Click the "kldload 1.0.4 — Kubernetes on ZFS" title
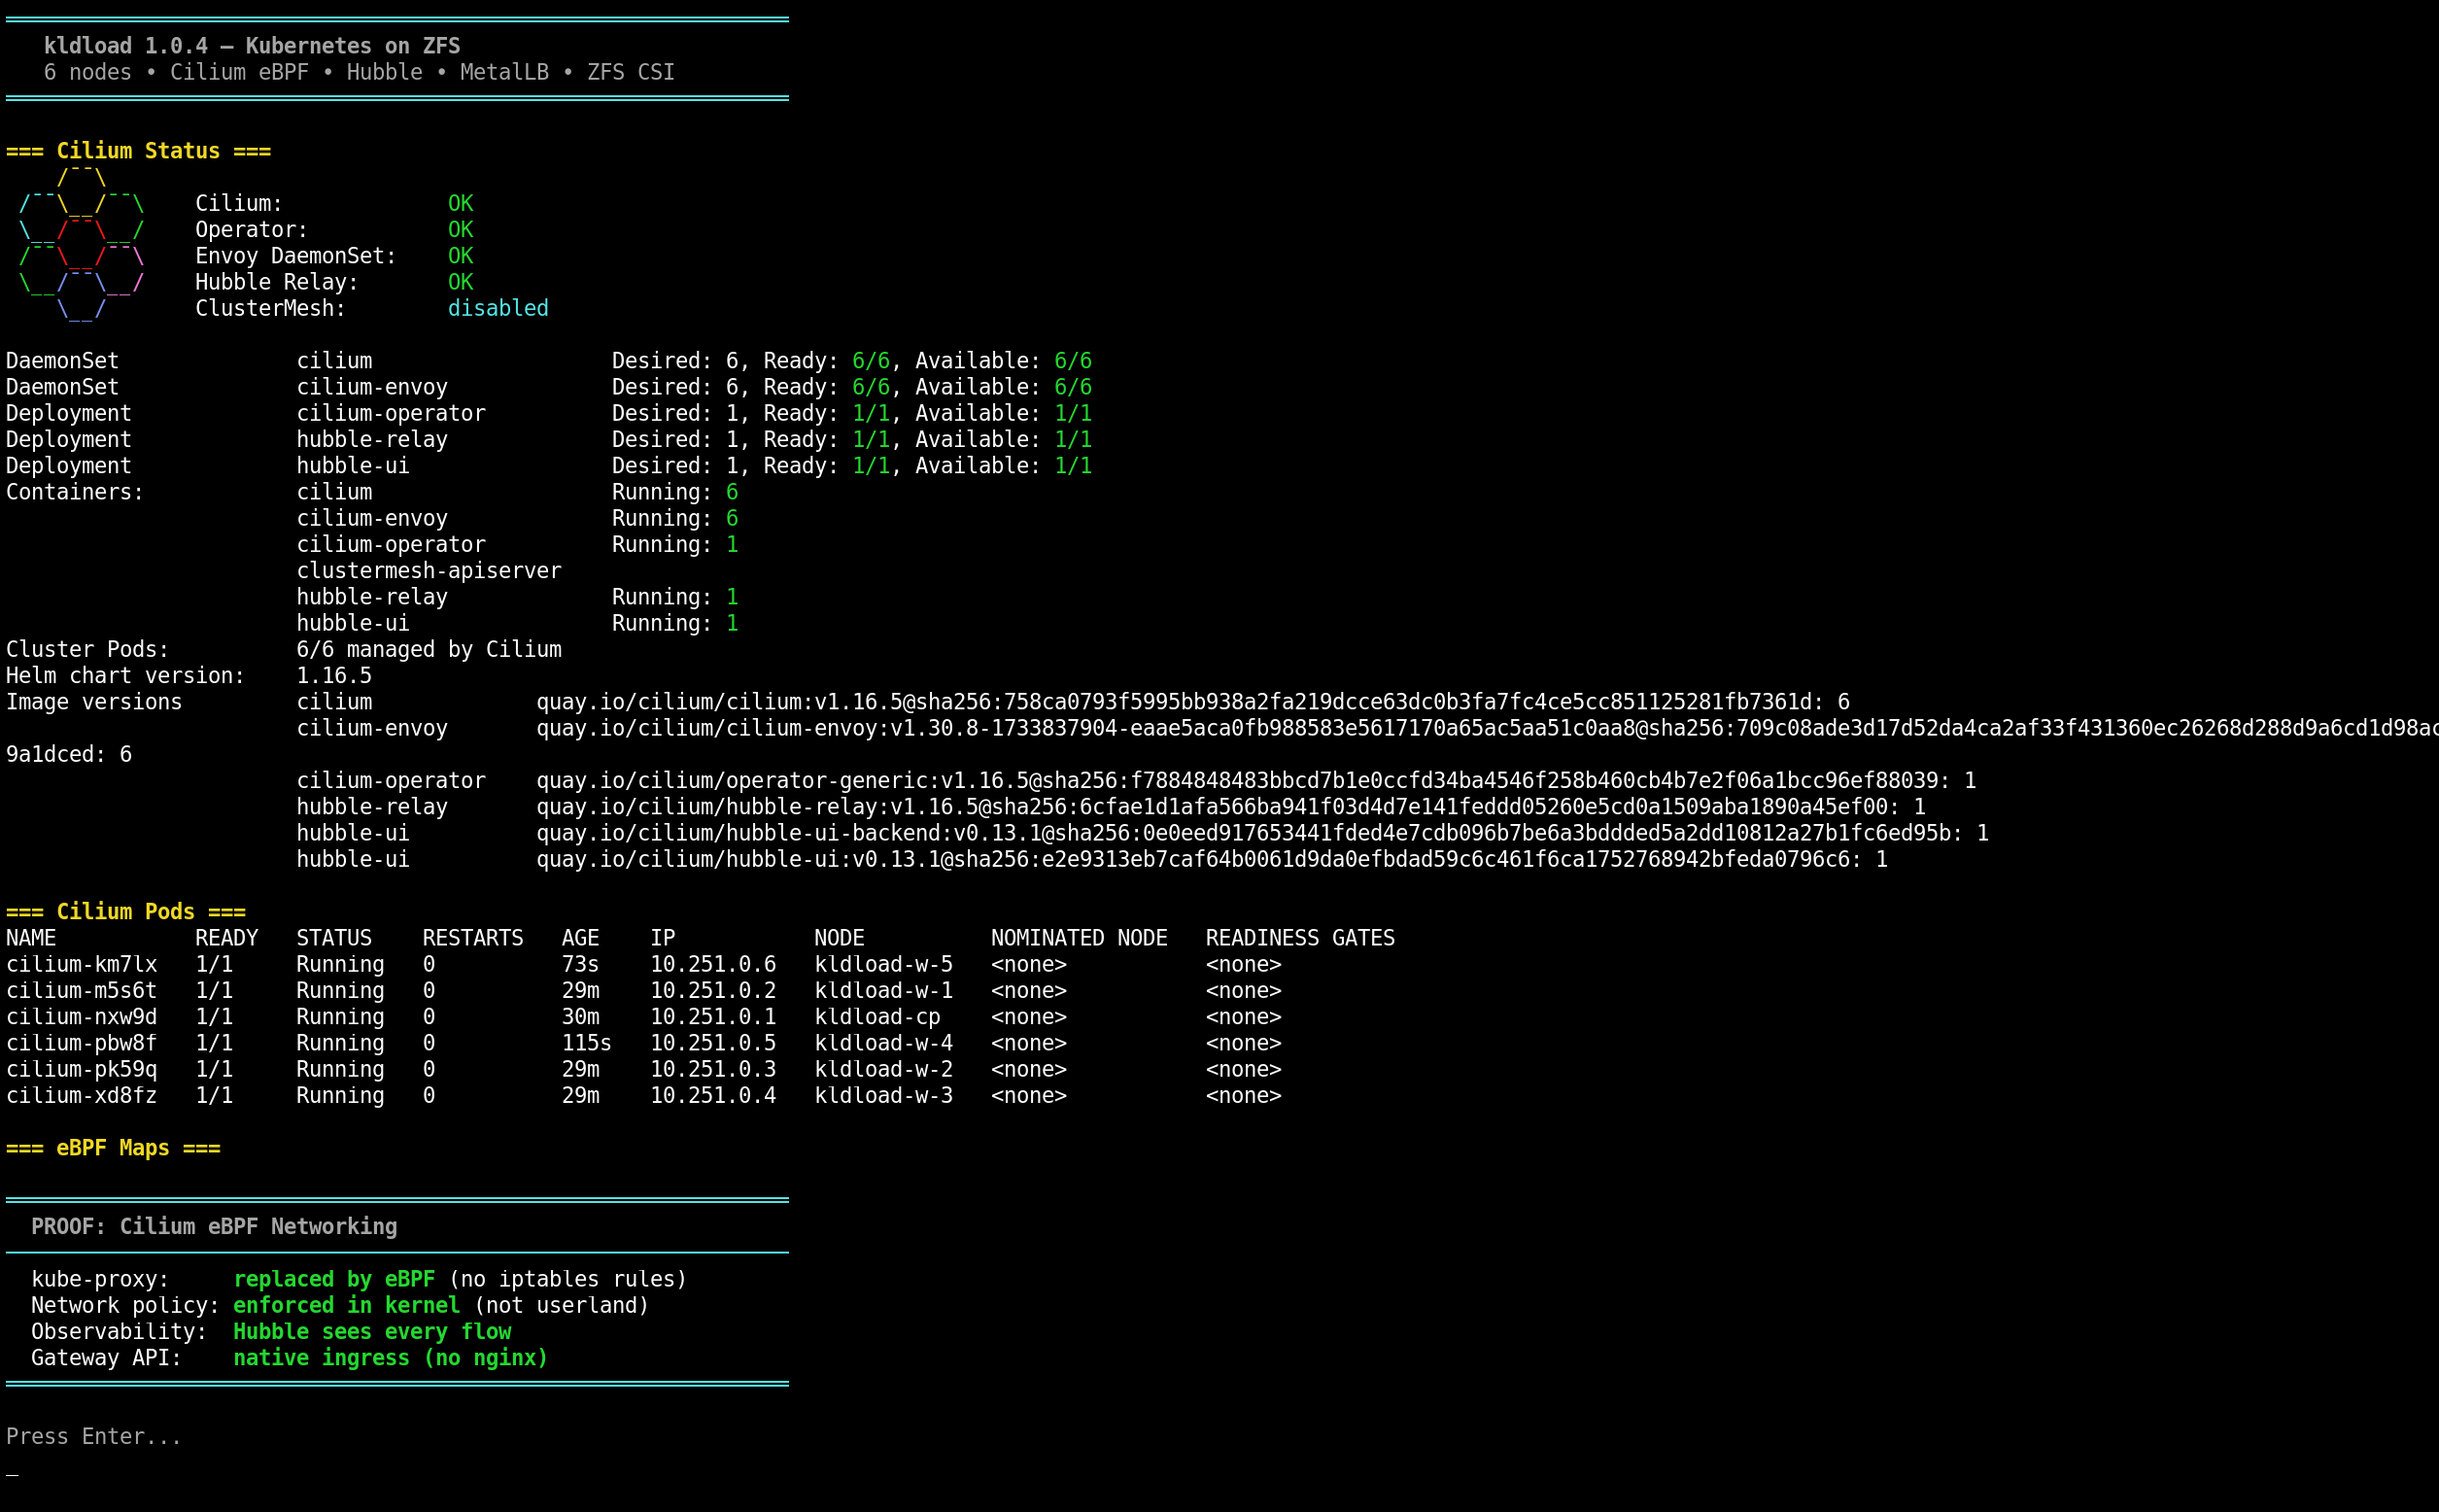This screenshot has width=2439, height=1512. [252, 46]
